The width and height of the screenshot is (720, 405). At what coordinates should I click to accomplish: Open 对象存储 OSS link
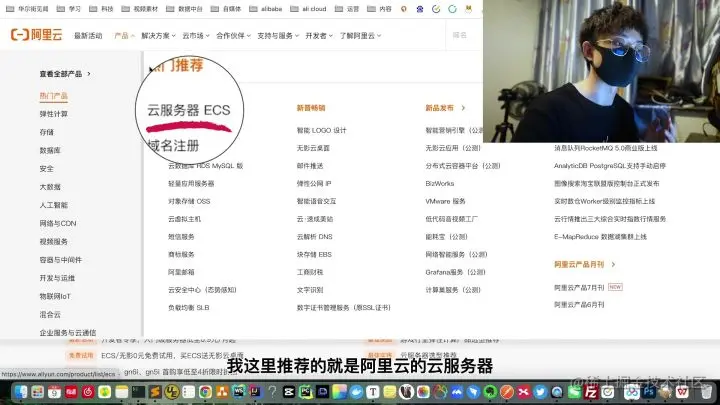189,201
